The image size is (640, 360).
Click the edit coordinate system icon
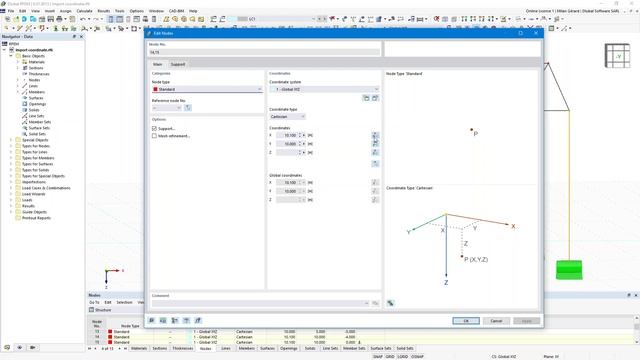click(x=375, y=98)
